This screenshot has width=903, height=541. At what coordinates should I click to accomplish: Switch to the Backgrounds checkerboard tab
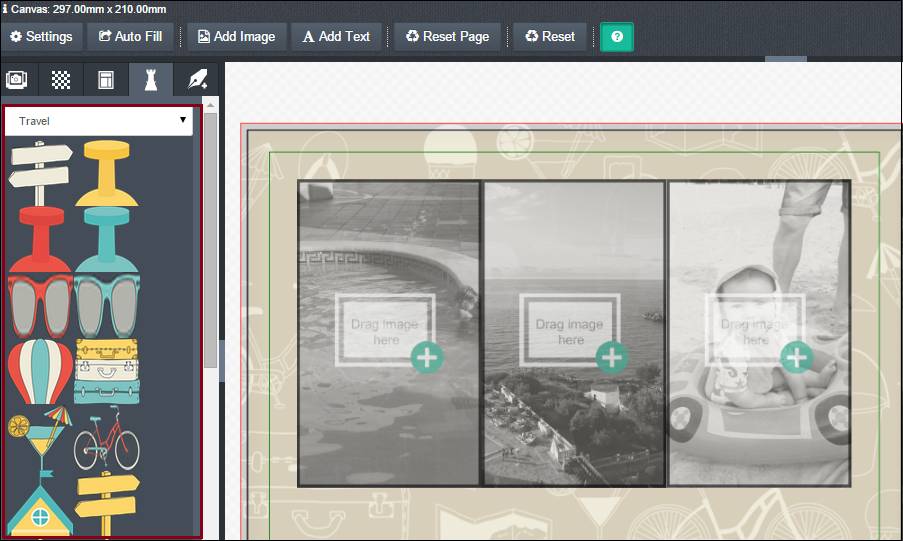[62, 80]
